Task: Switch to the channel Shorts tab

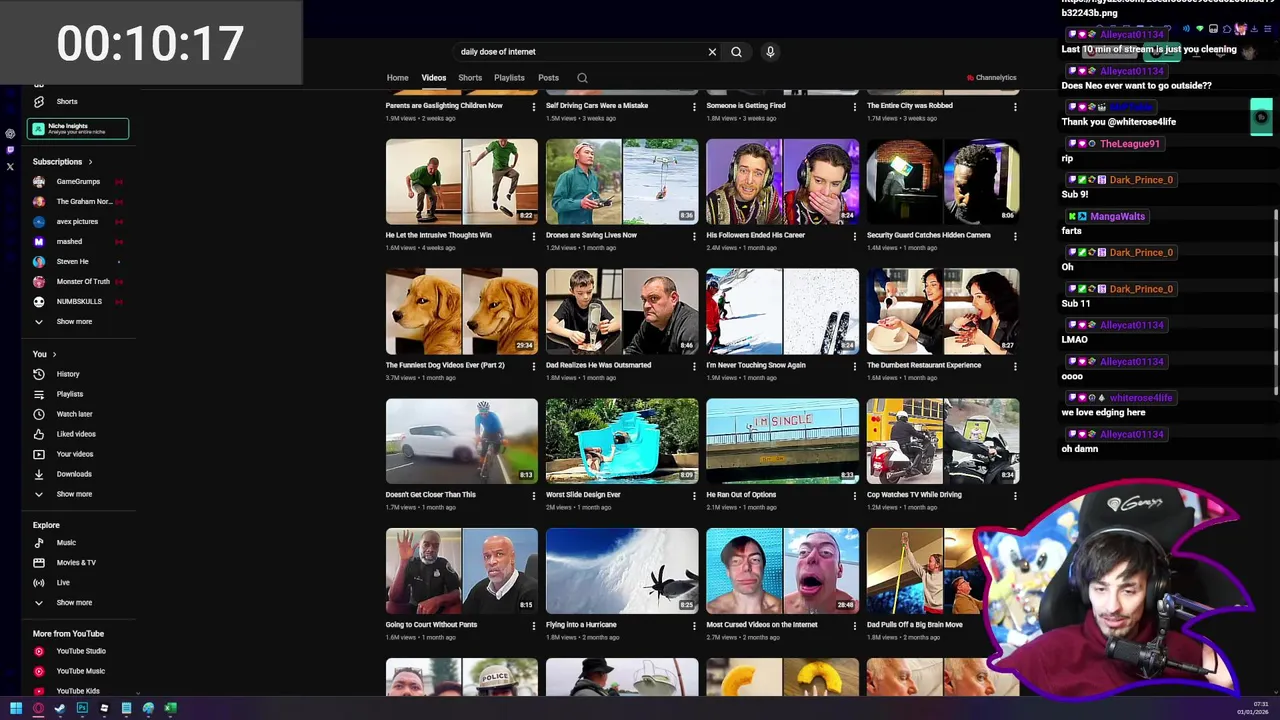Action: 470,78
